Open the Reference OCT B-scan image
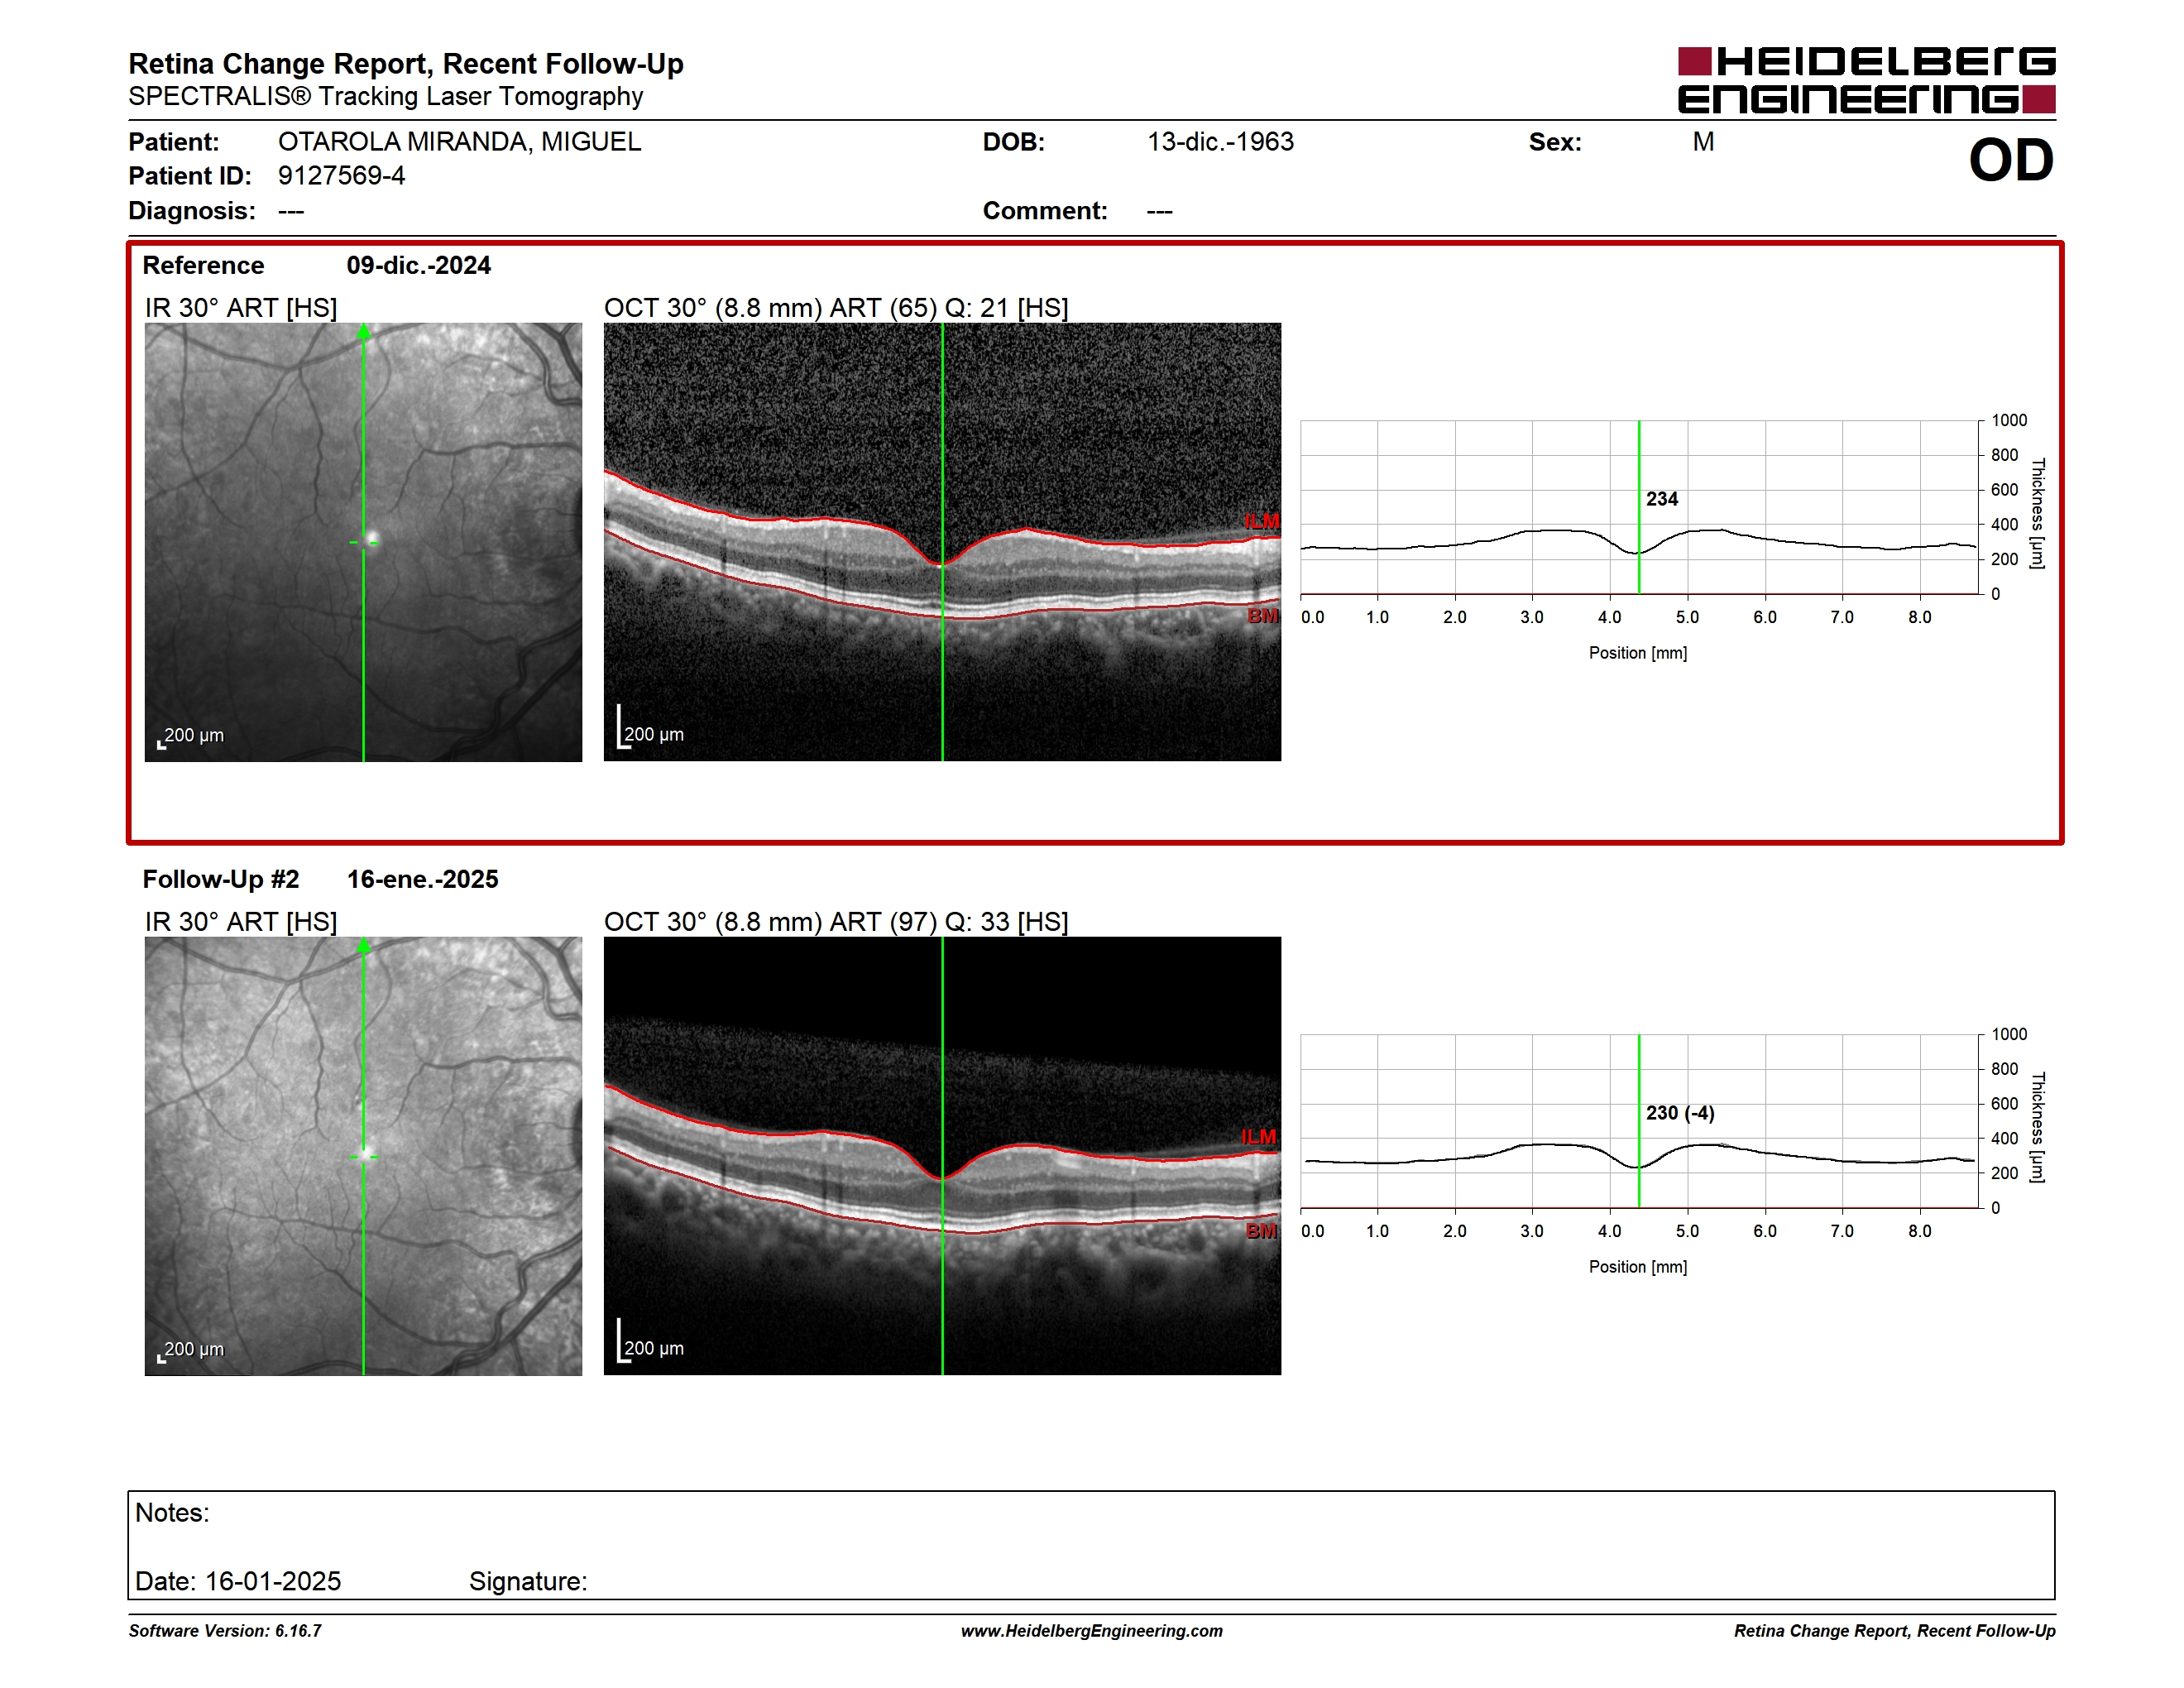Image resolution: width=2184 pixels, height=1688 pixels. (x=942, y=542)
